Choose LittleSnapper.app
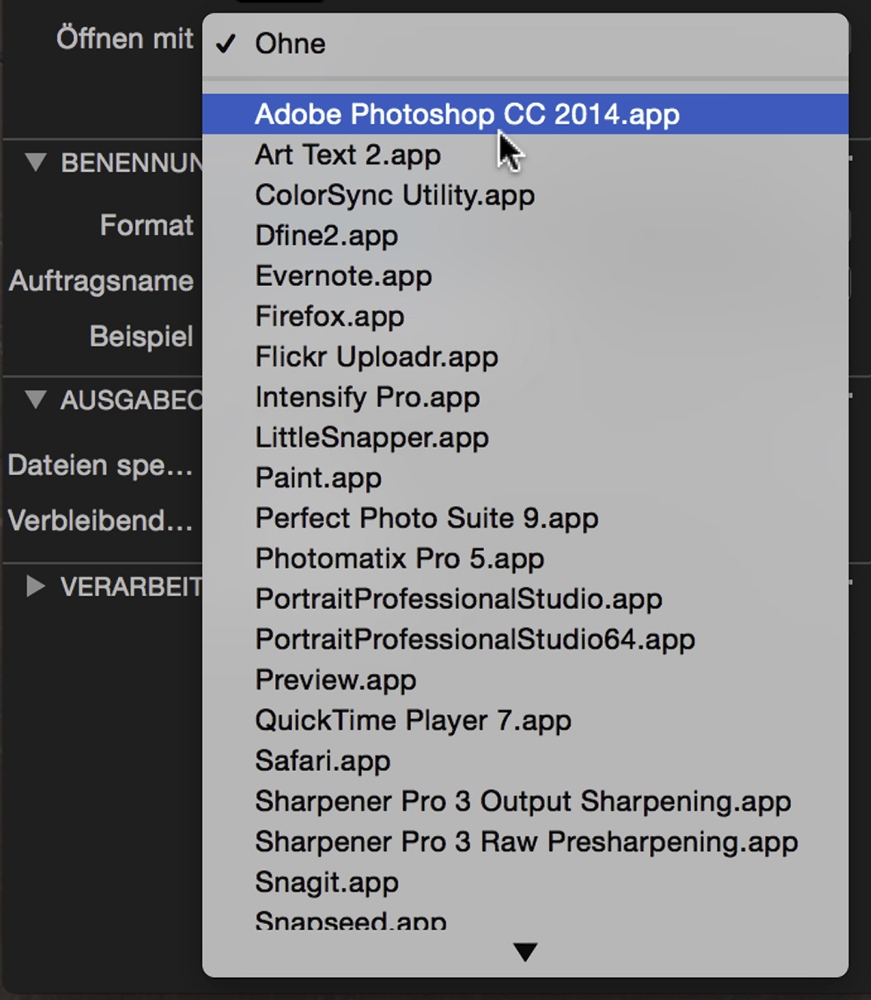 (x=525, y=438)
